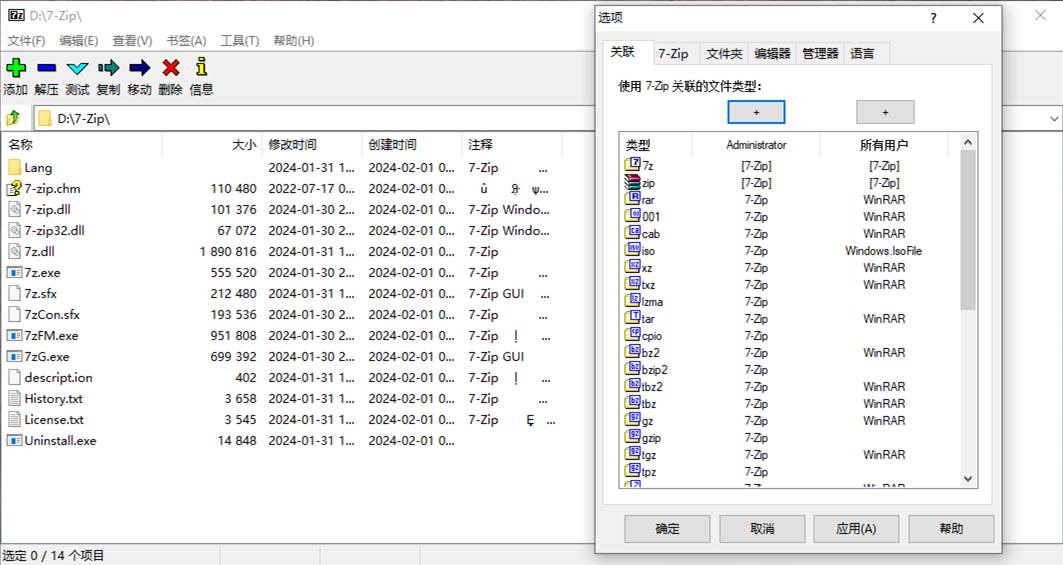Click the 1 890 816 size of 7z.dll
The height and width of the screenshot is (565, 1063).
[x=228, y=252]
